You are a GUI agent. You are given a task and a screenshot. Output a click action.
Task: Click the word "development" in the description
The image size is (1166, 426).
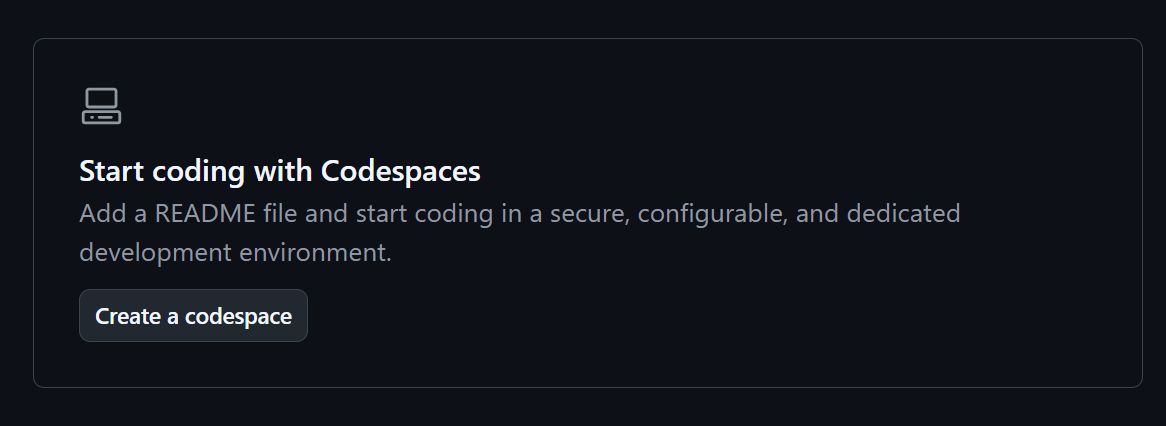155,254
